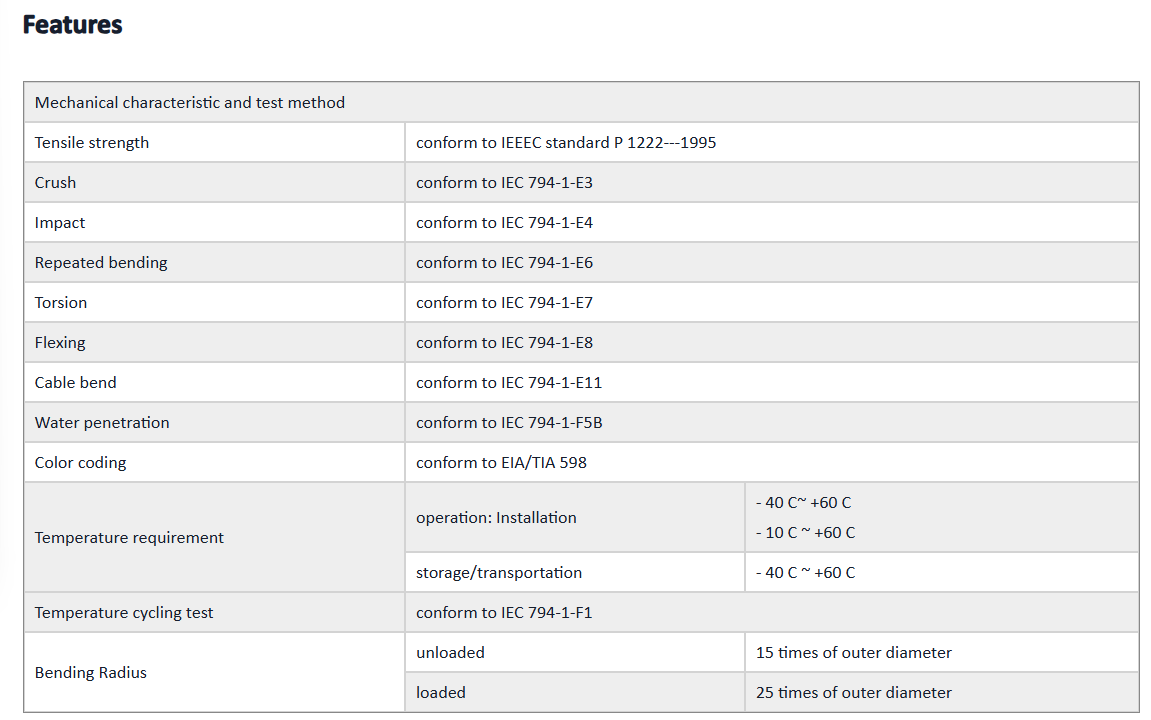This screenshot has width=1151, height=720.
Task: Click the Flexing row label
Action: [x=60, y=343]
